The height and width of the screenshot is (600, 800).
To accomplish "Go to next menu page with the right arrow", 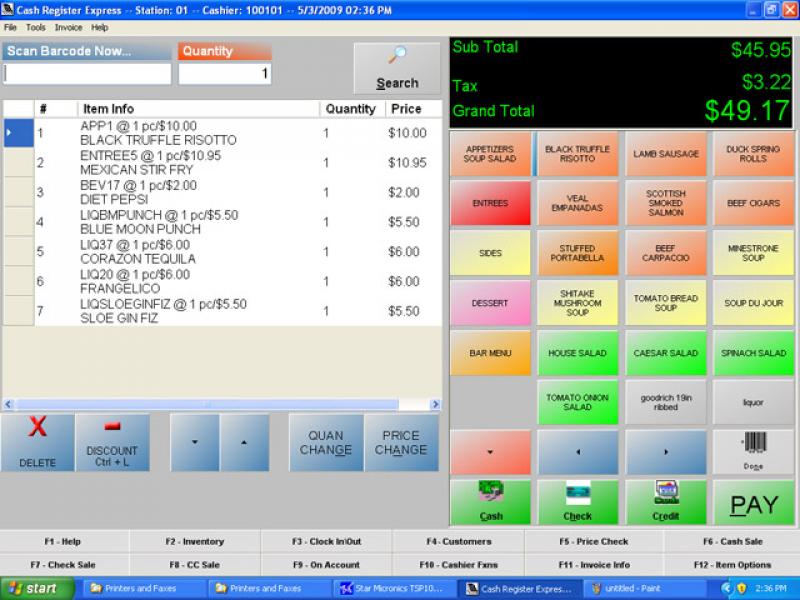I will point(666,452).
